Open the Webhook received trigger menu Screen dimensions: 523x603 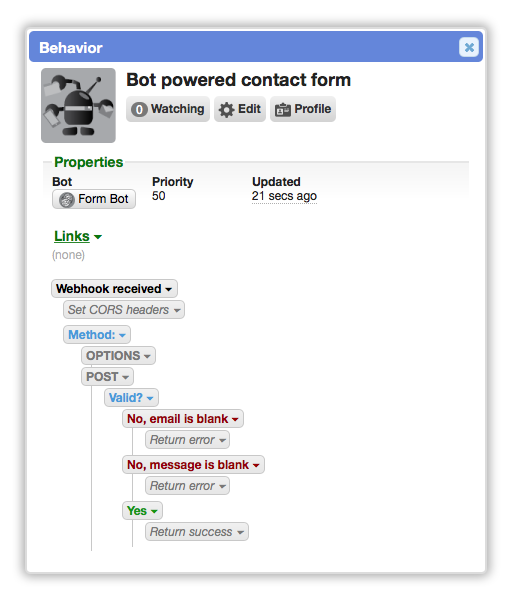pos(114,288)
